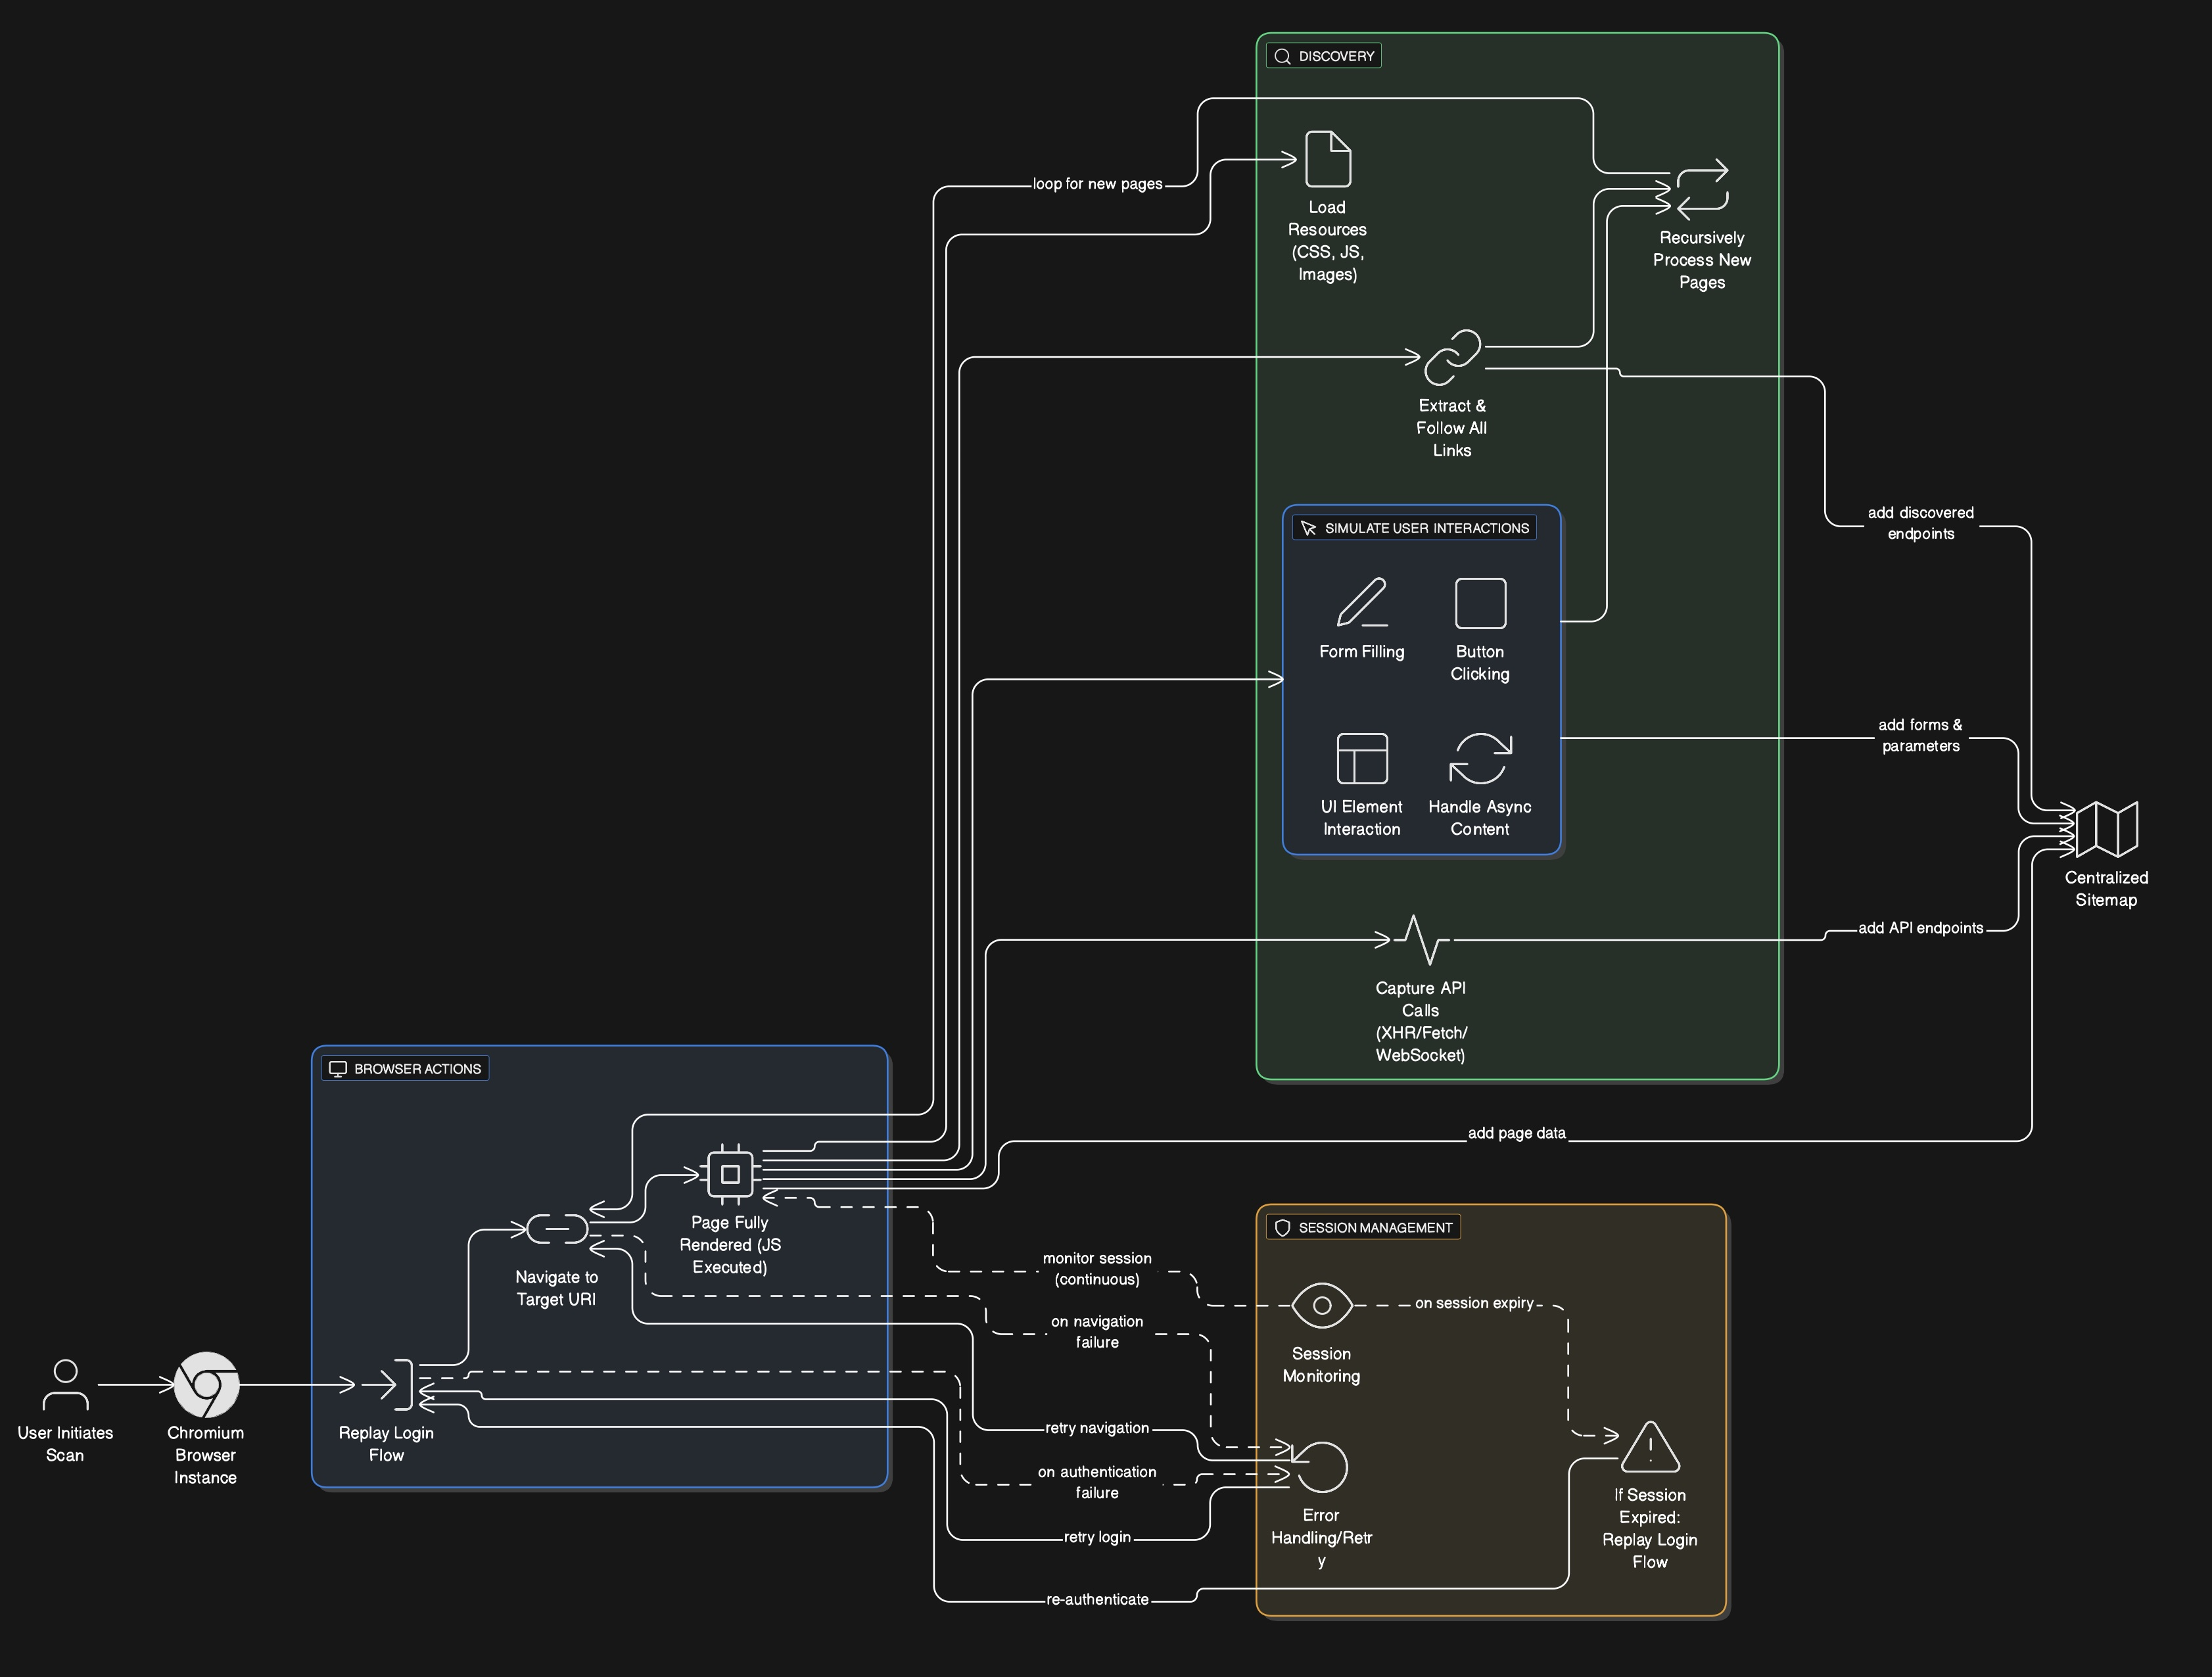Click the Session Monitoring eye icon
The width and height of the screenshot is (2212, 1677).
[1322, 1305]
